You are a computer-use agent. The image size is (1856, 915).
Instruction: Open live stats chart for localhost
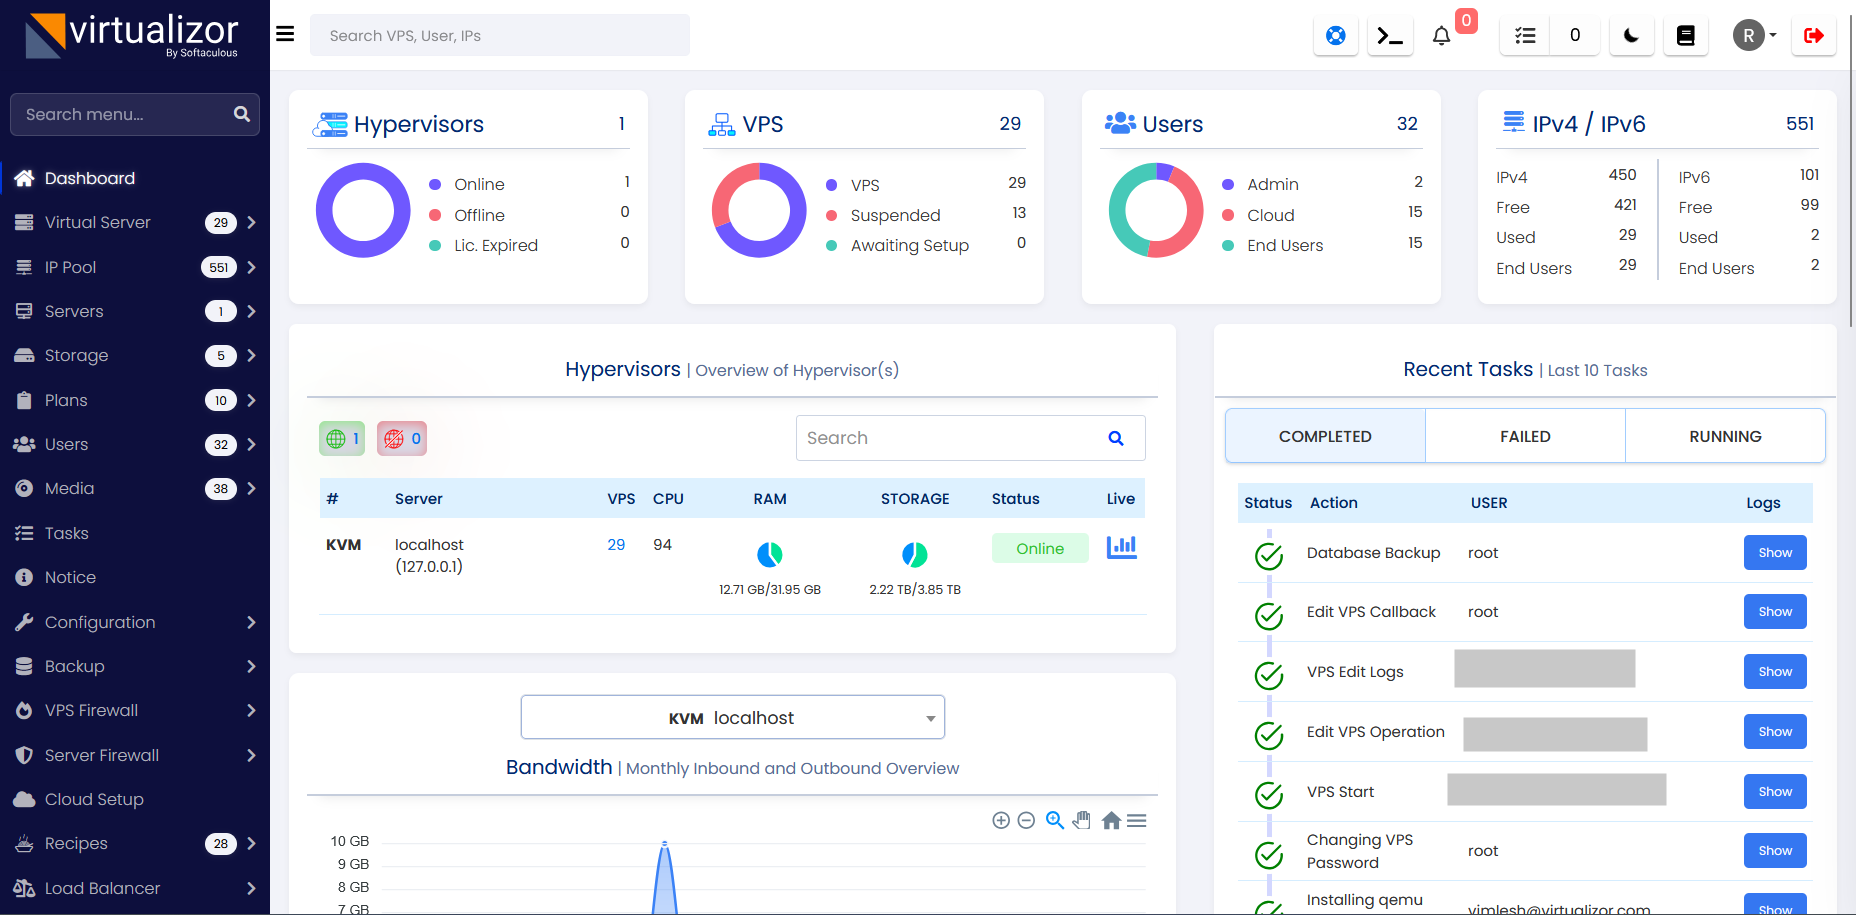(1121, 547)
